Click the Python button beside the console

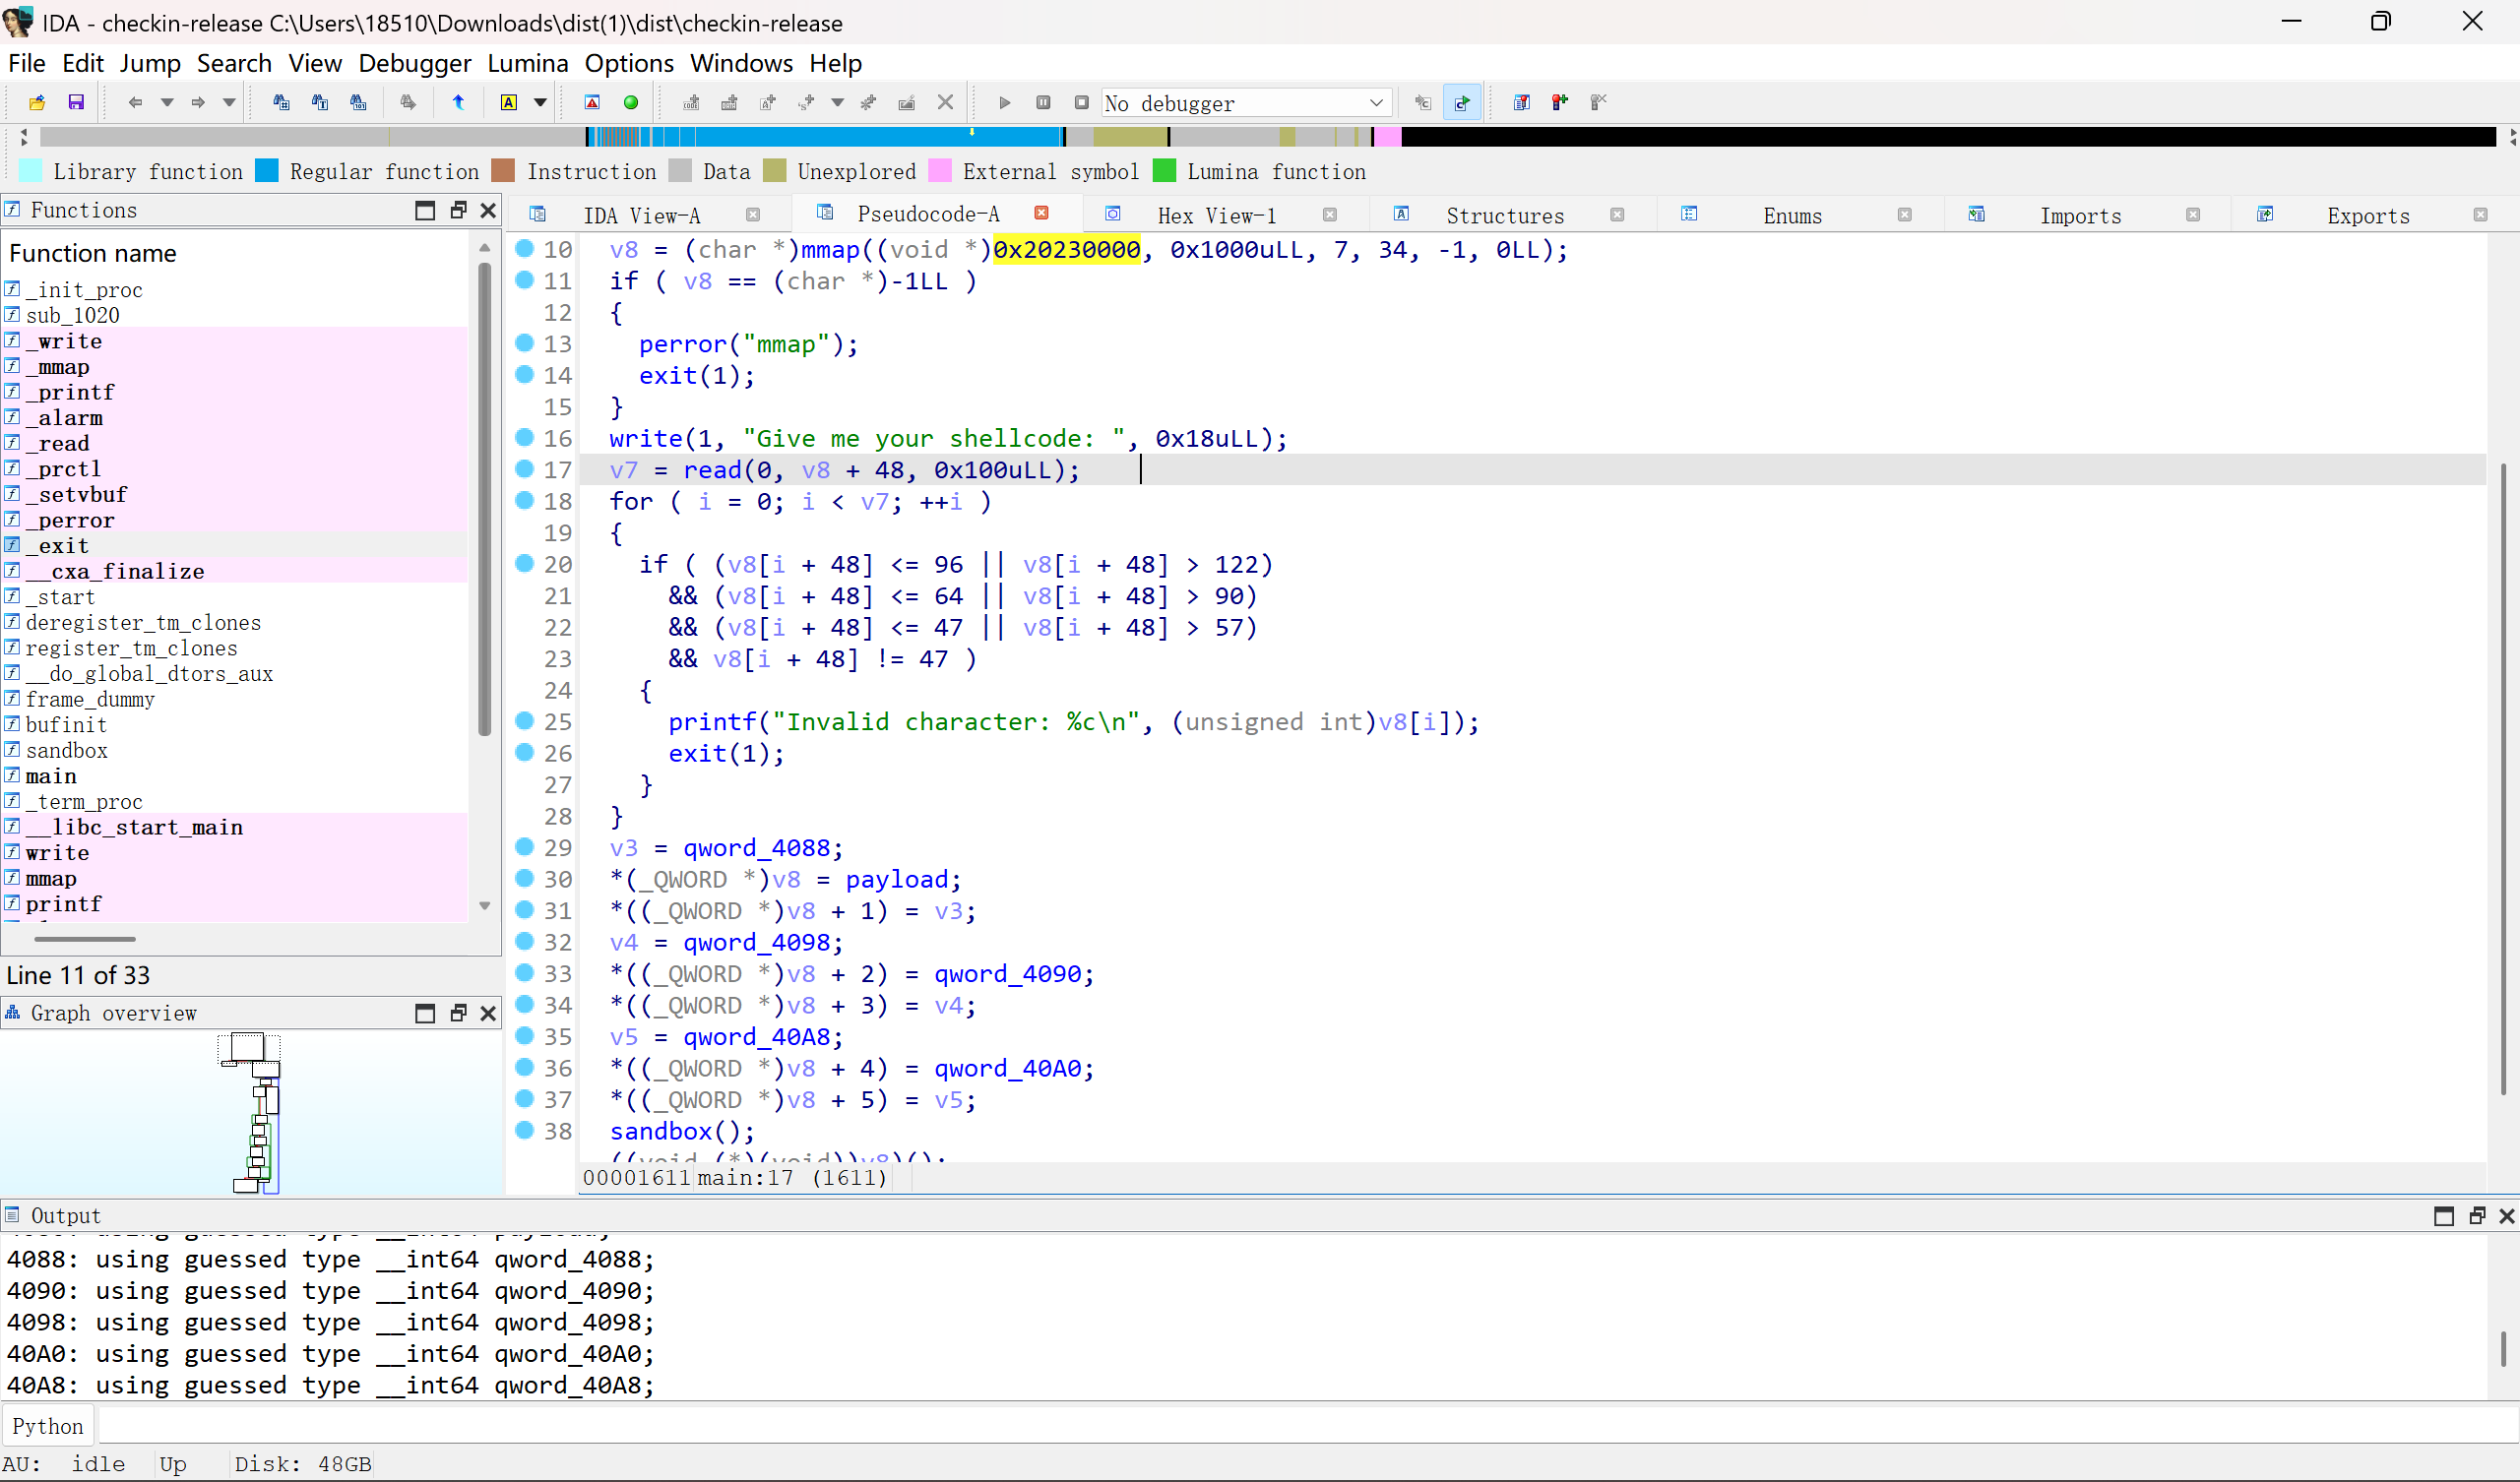pyautogui.click(x=48, y=1426)
